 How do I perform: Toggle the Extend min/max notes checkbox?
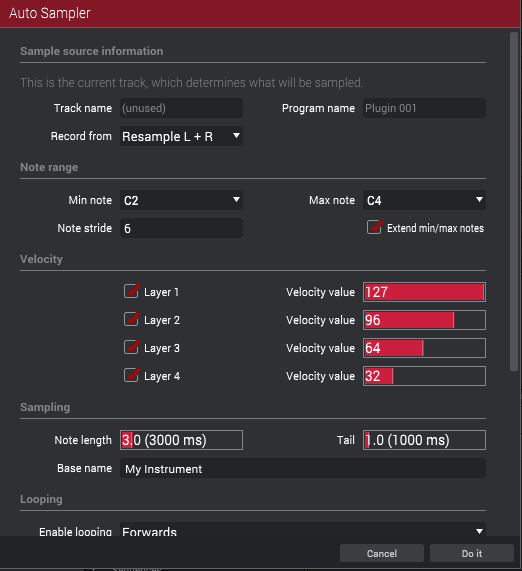tap(374, 228)
